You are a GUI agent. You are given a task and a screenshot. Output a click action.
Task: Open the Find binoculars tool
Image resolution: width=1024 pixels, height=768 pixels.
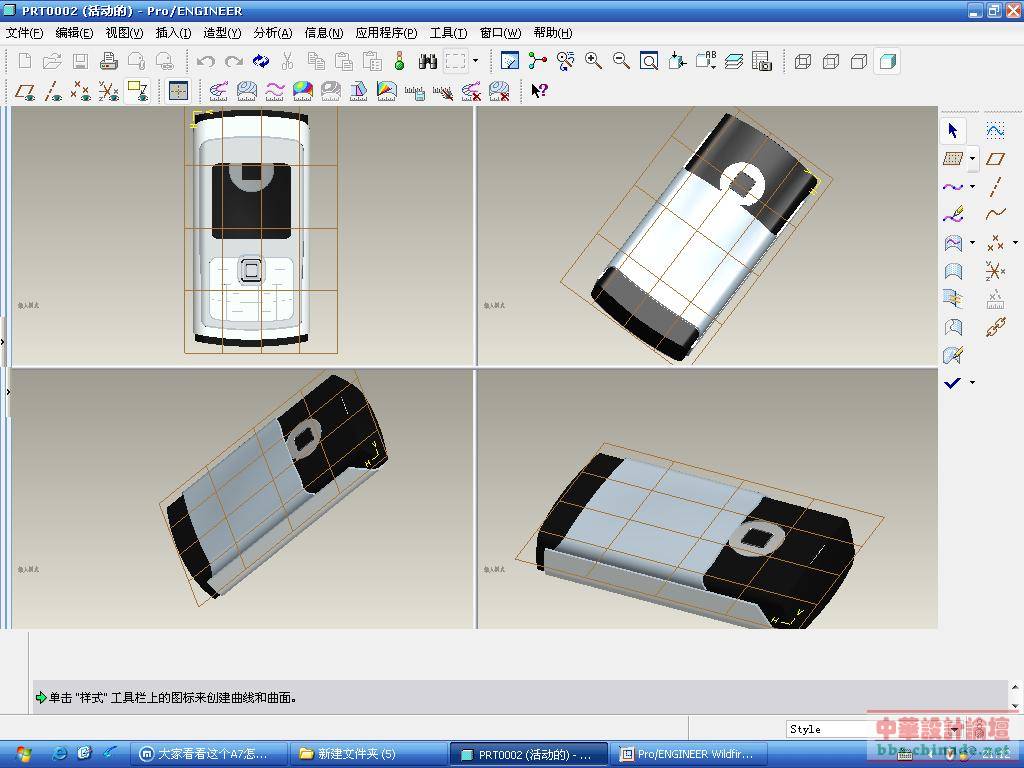point(428,61)
